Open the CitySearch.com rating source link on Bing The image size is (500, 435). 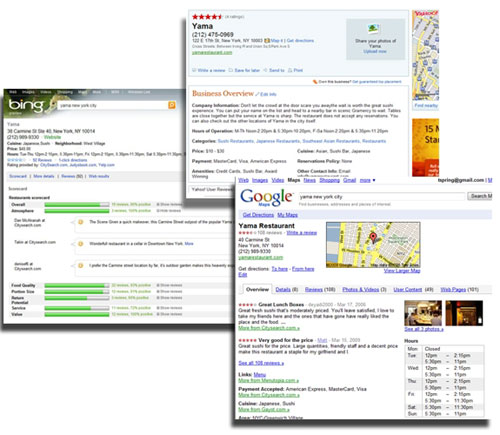(x=54, y=165)
